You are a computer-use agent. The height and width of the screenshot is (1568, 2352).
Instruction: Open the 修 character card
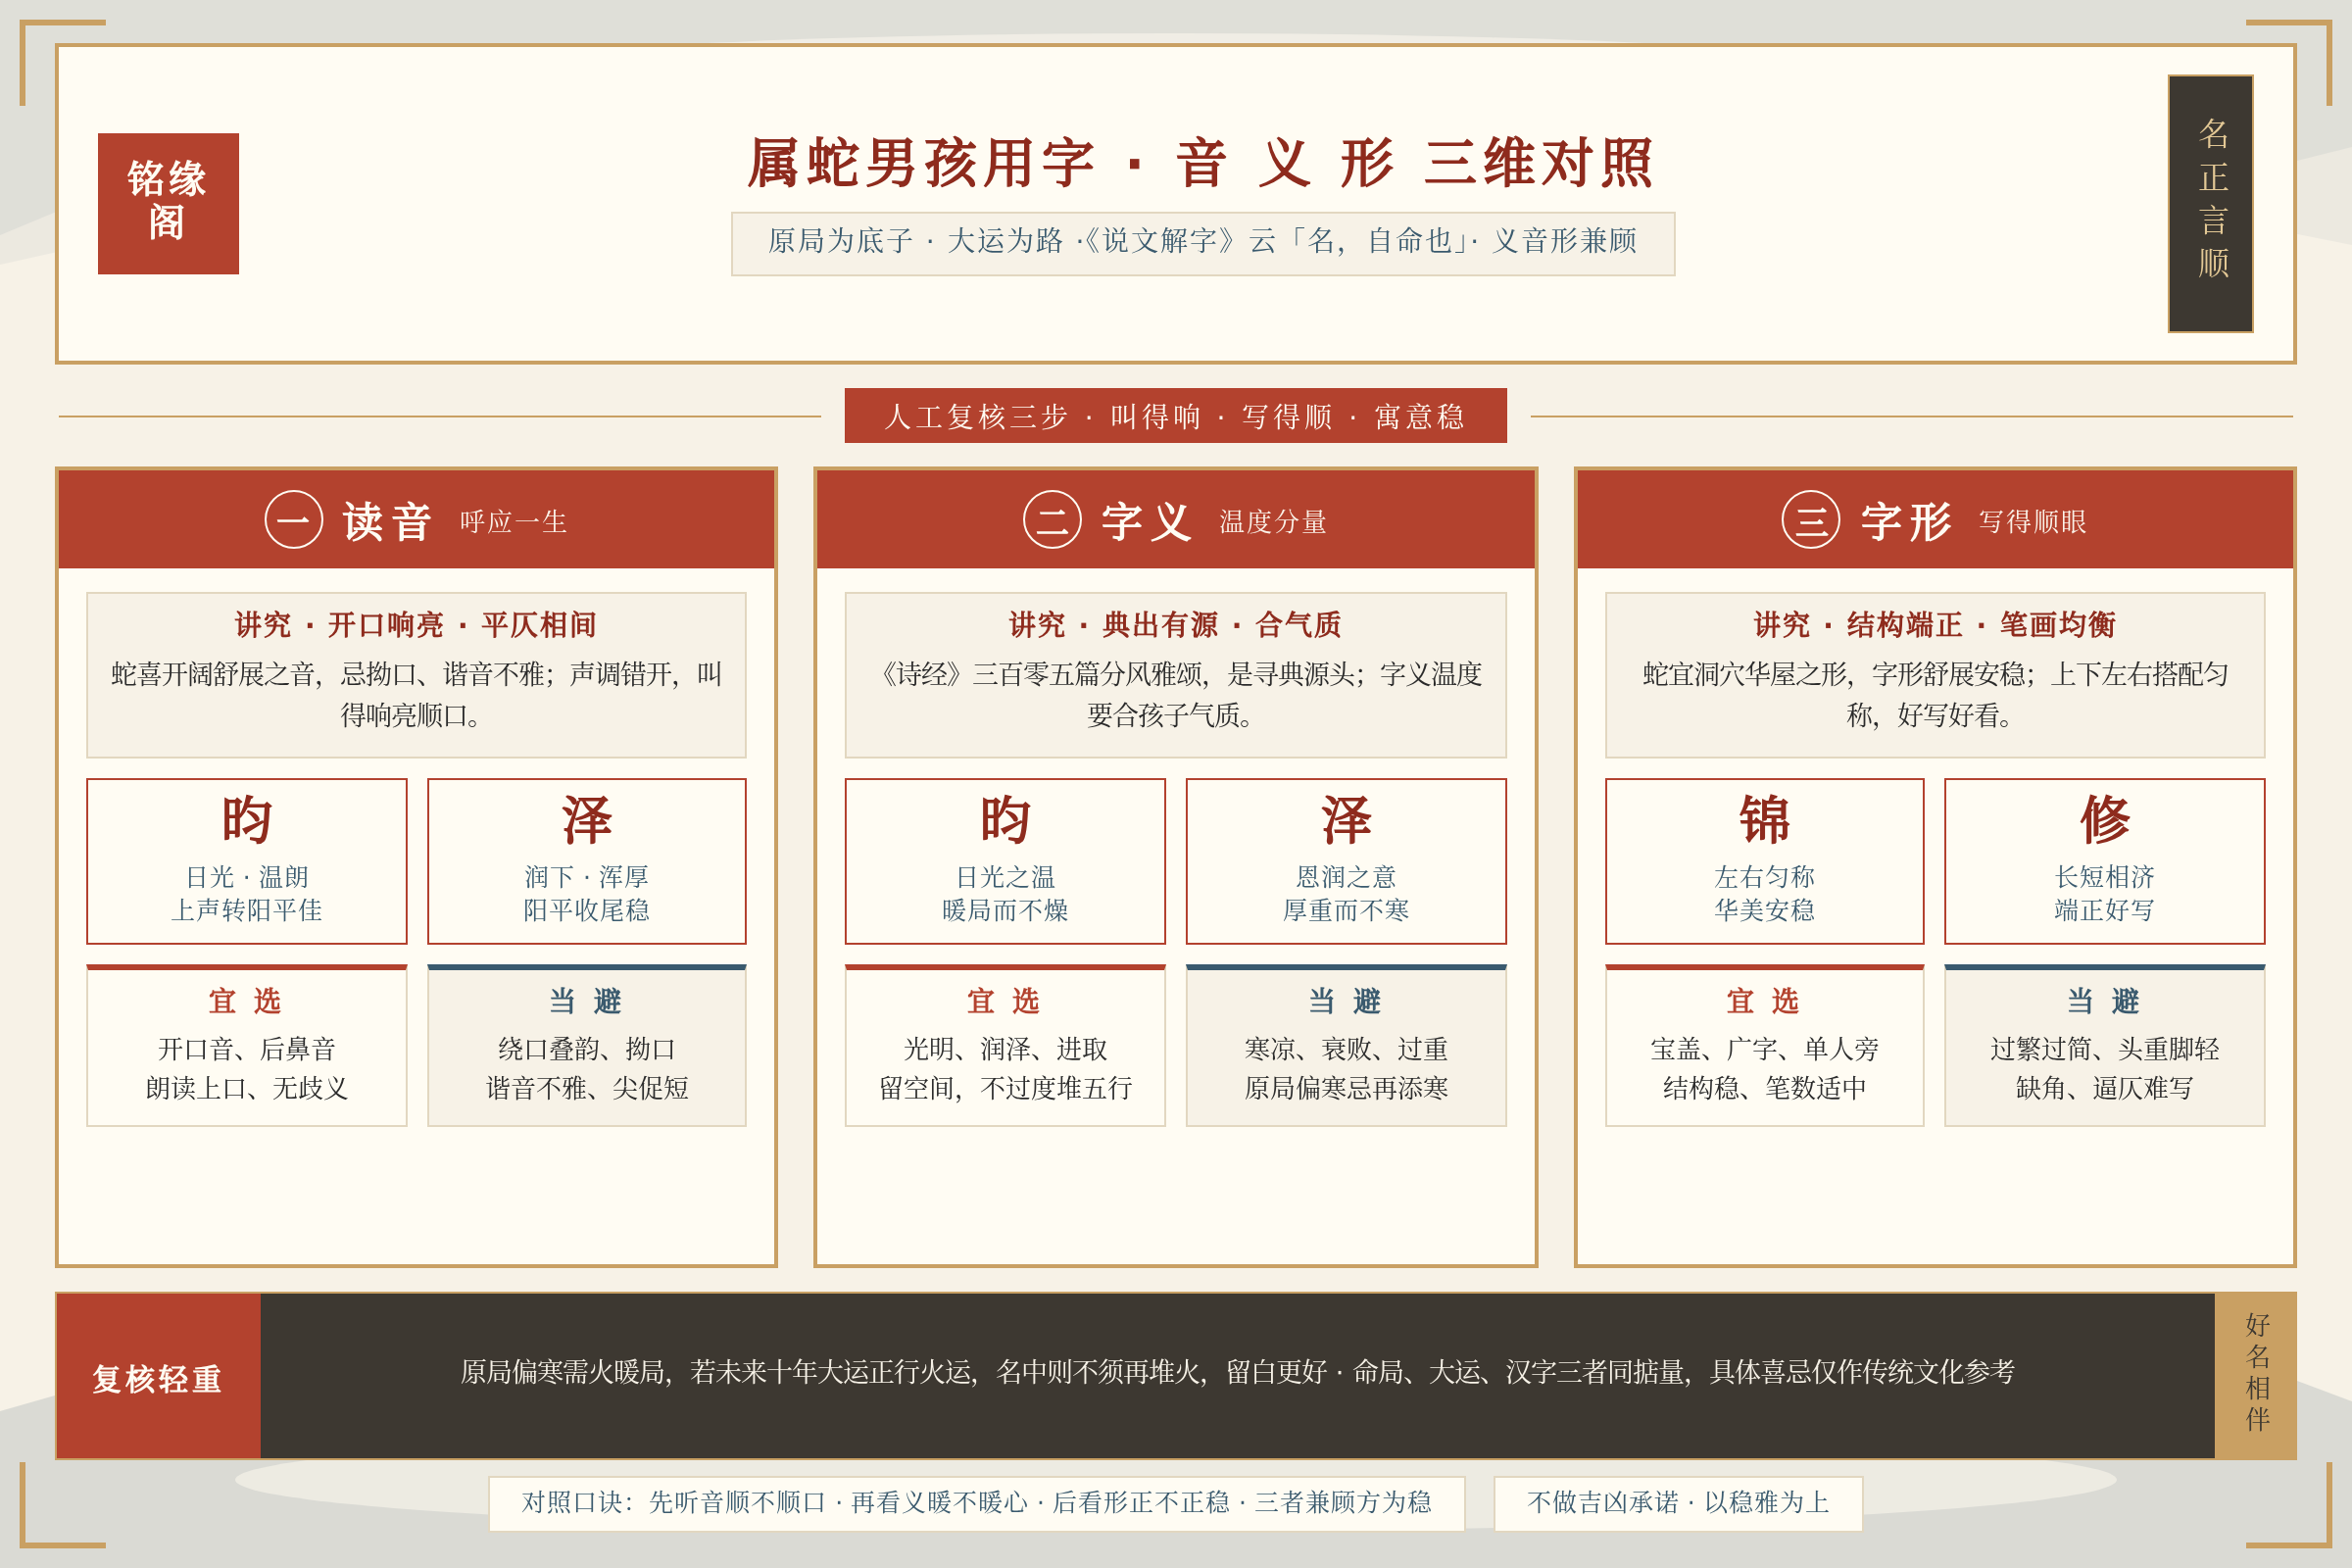(x=2104, y=861)
